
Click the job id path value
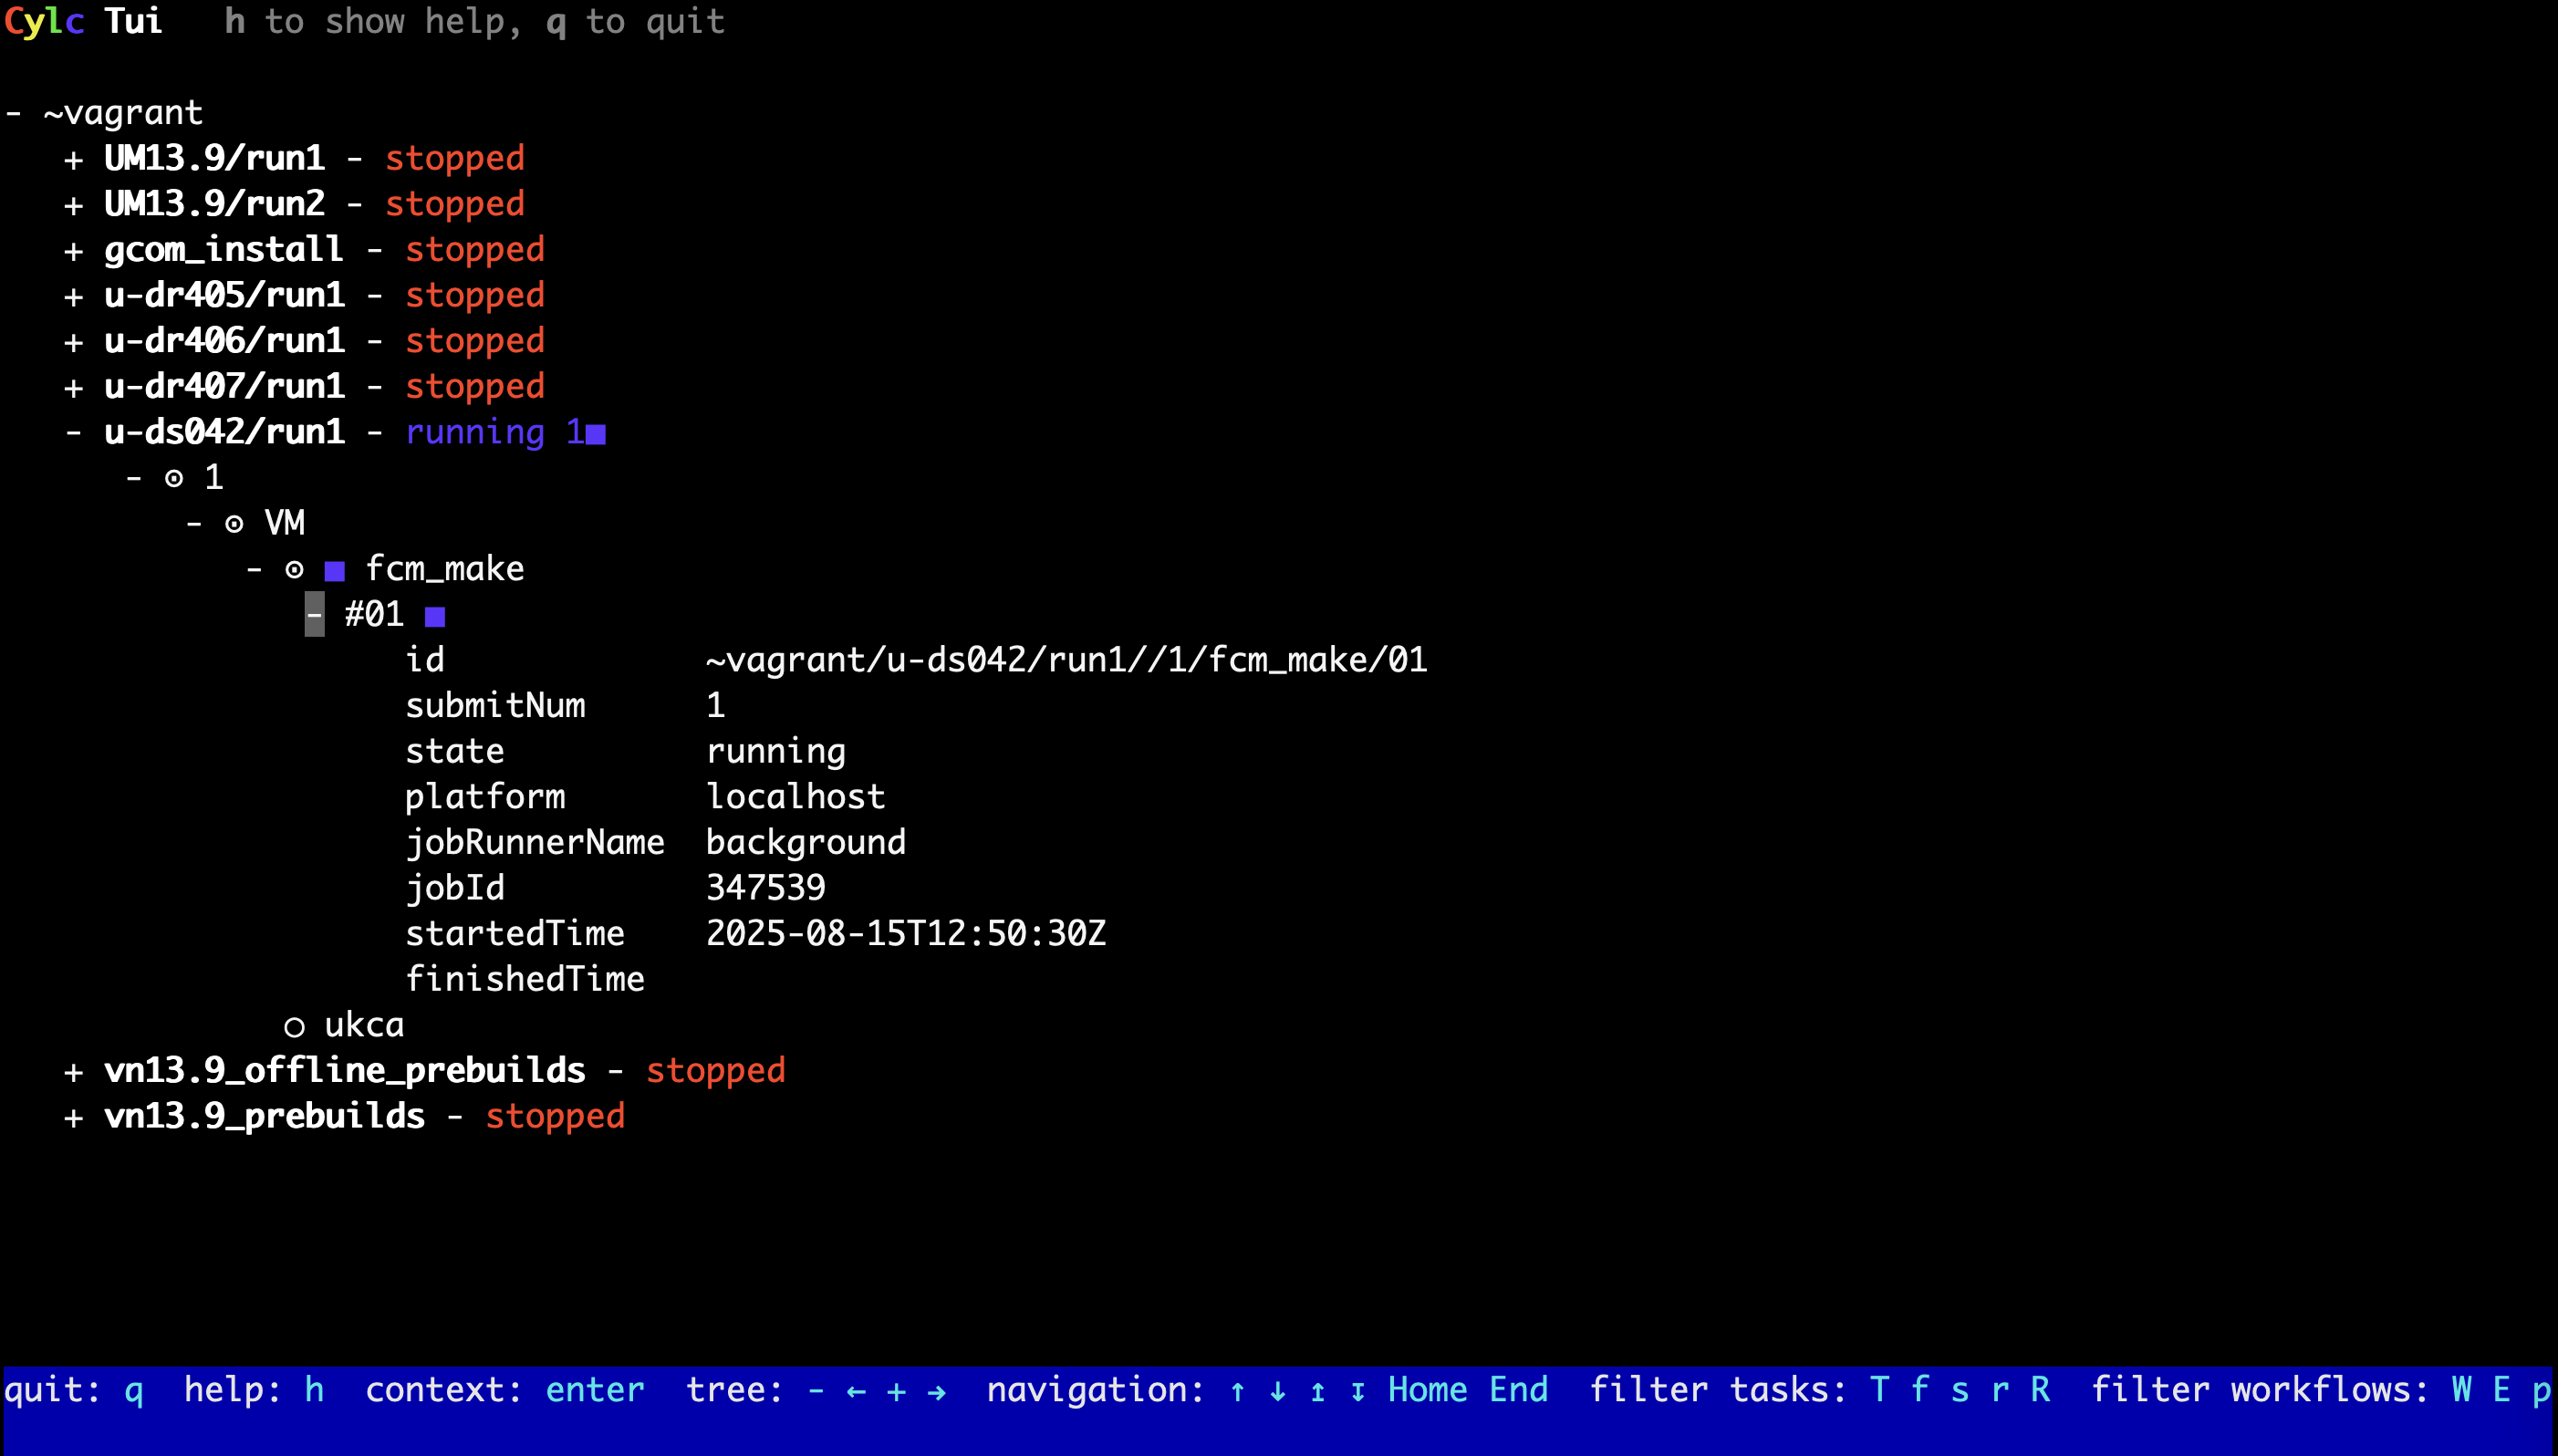tap(1067, 660)
